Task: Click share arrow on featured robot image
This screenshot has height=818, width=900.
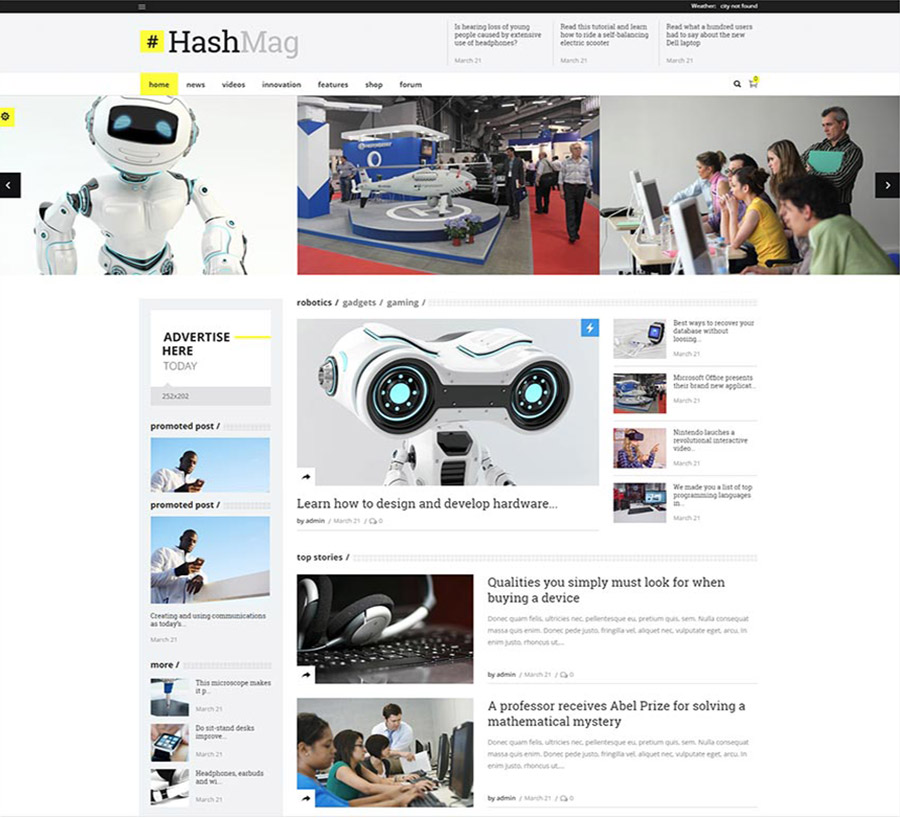Action: (307, 477)
